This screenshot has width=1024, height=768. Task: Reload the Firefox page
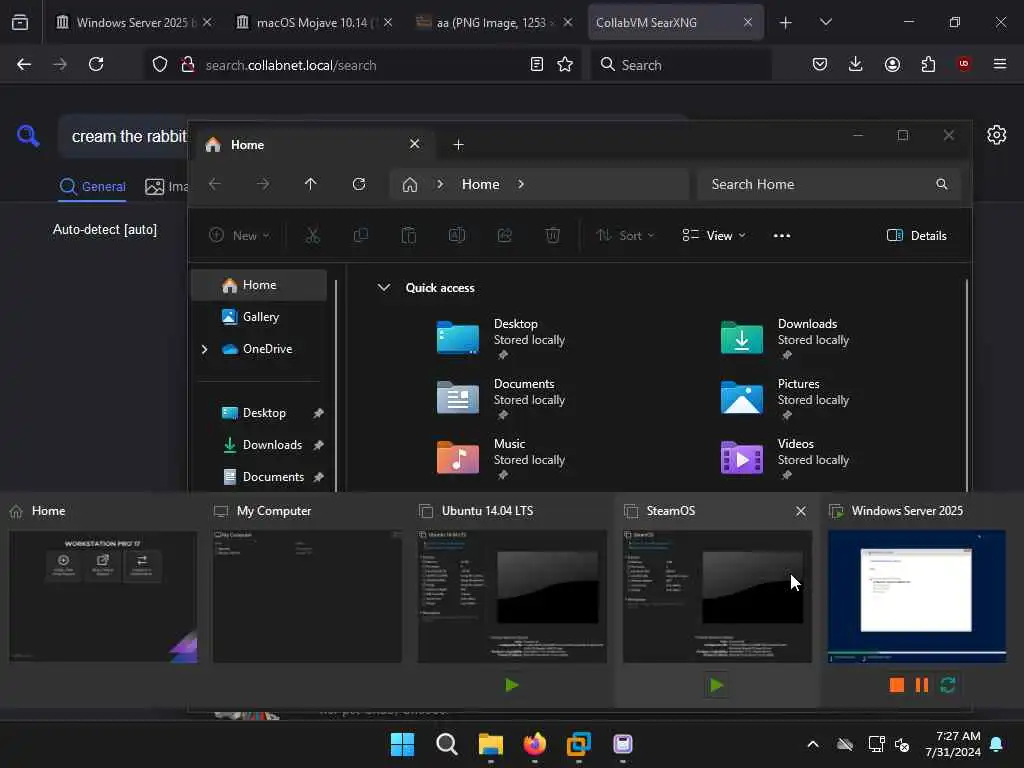pos(96,64)
